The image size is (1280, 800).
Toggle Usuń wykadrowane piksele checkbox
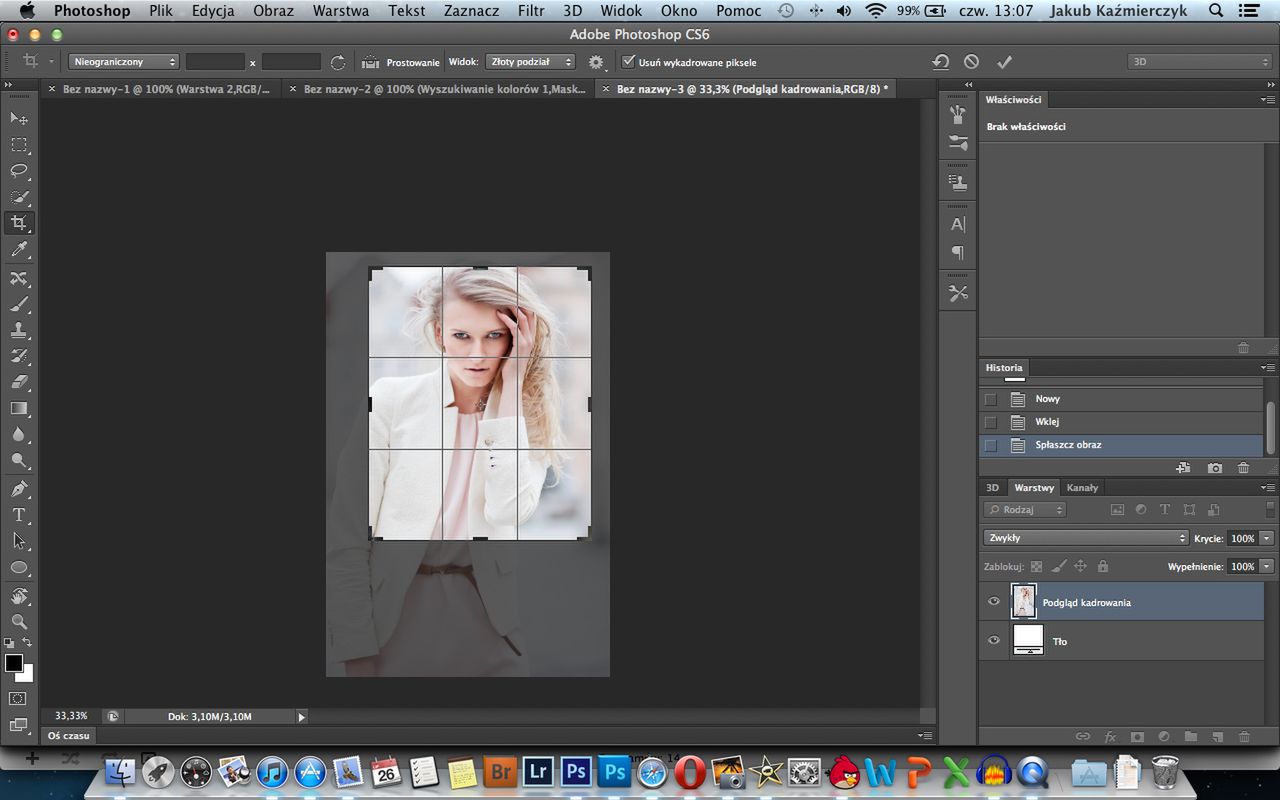[628, 62]
